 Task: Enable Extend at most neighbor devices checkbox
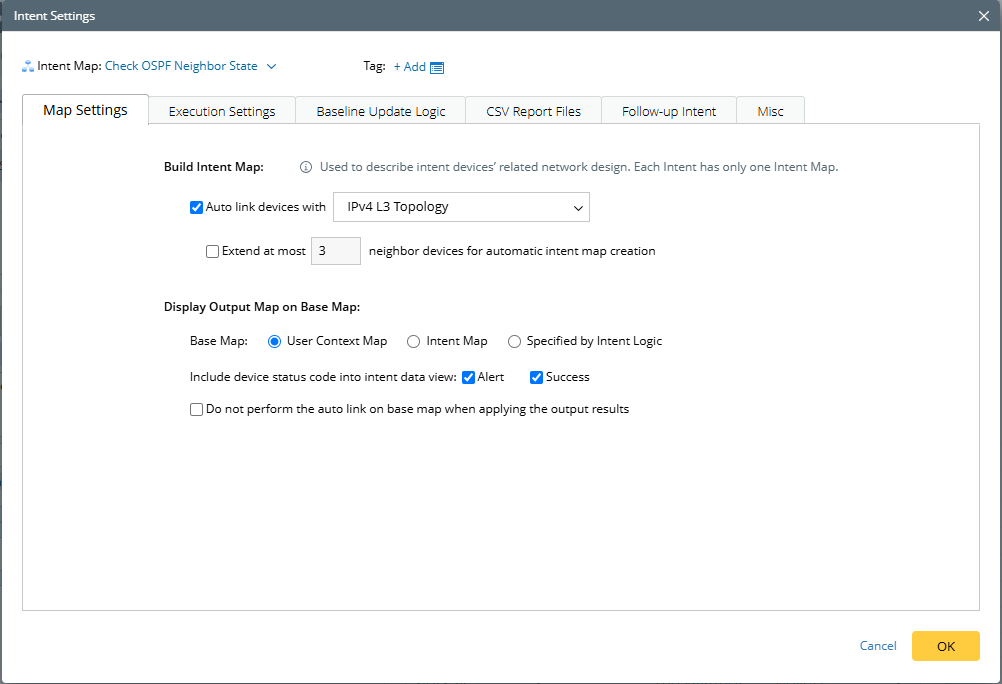212,251
